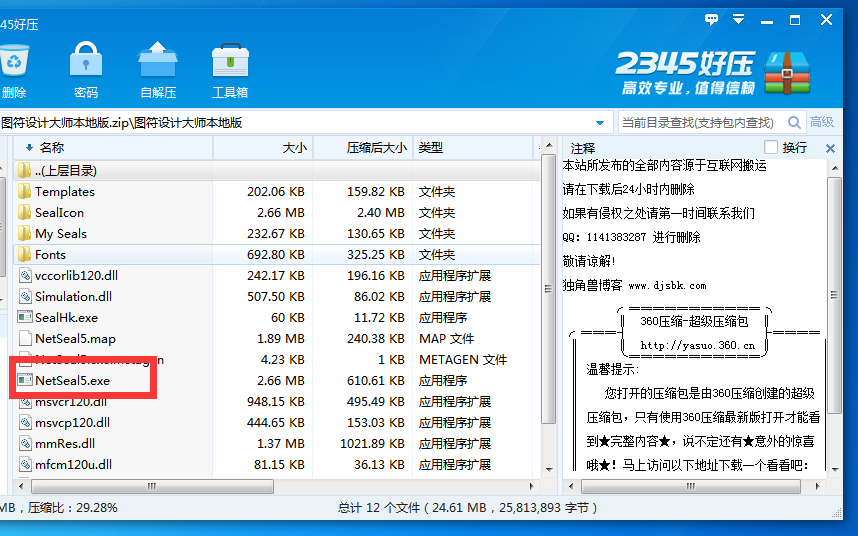Click the 压缩比：29.28% status text

[x=73, y=508]
